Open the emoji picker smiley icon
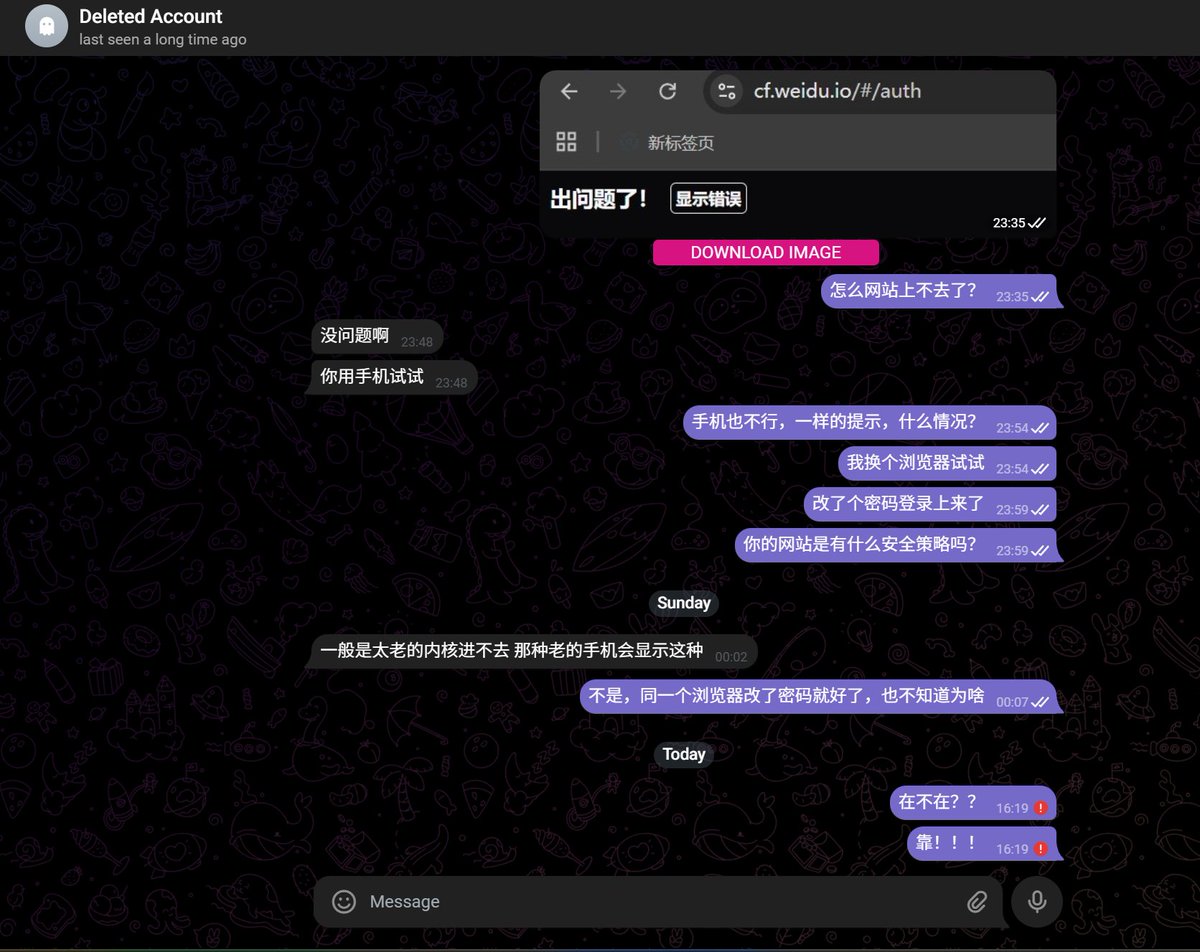Screen dimensions: 1200x952 (344, 902)
